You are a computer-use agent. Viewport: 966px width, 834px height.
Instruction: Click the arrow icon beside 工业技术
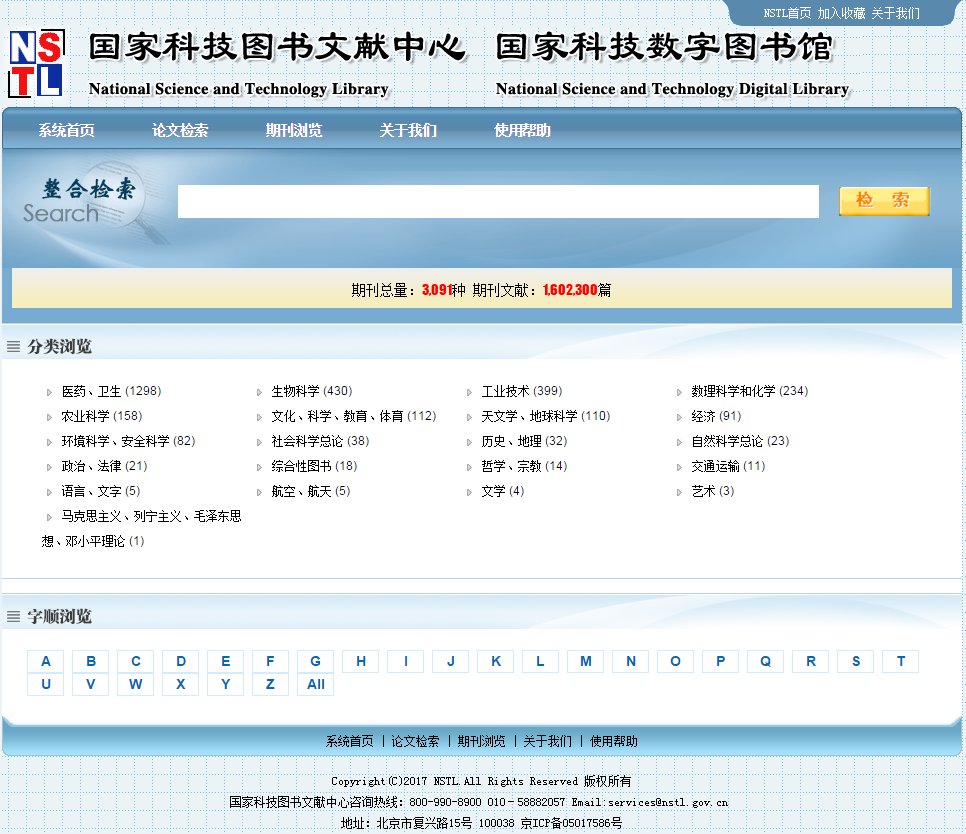[x=470, y=392]
